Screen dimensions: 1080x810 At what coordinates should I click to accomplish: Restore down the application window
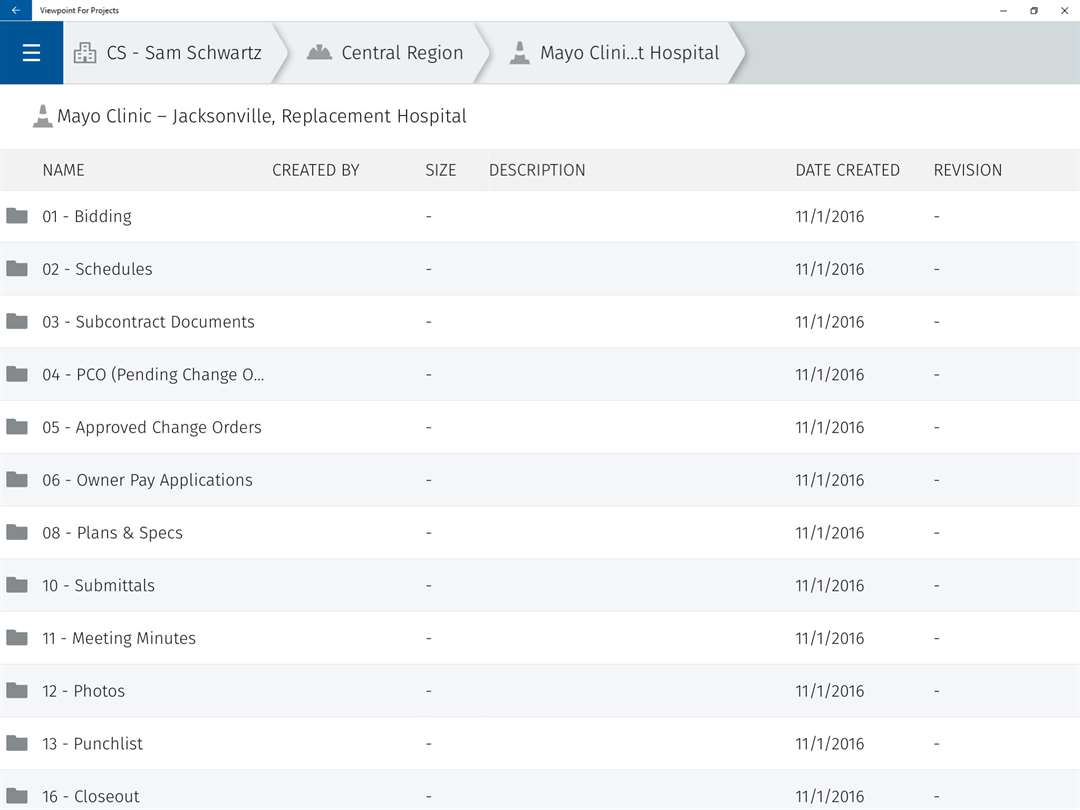(x=1034, y=10)
